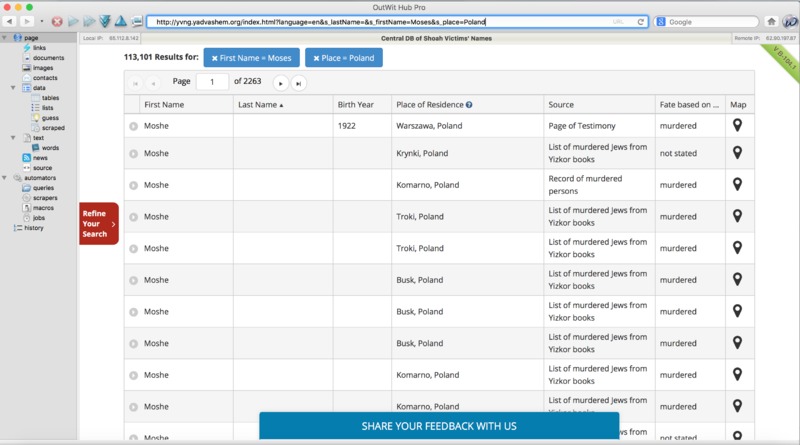Screen dimensions: 800x445
Task: Click the fast-forward auto-browse icon
Action: point(89,21)
